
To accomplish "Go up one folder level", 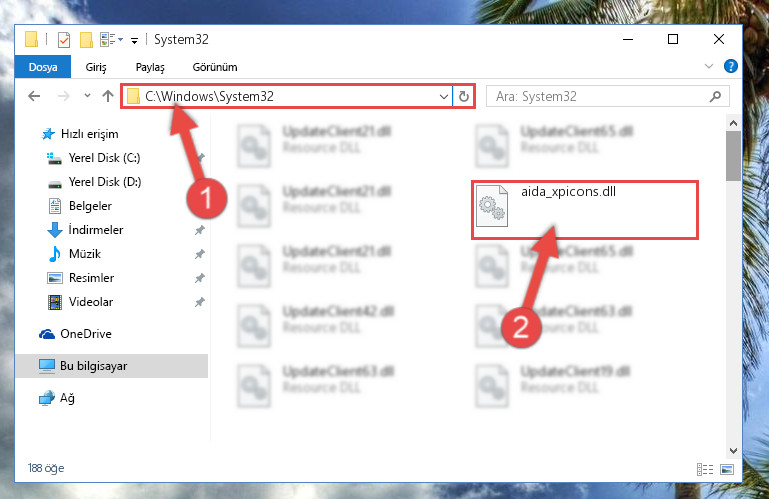I will pyautogui.click(x=108, y=96).
